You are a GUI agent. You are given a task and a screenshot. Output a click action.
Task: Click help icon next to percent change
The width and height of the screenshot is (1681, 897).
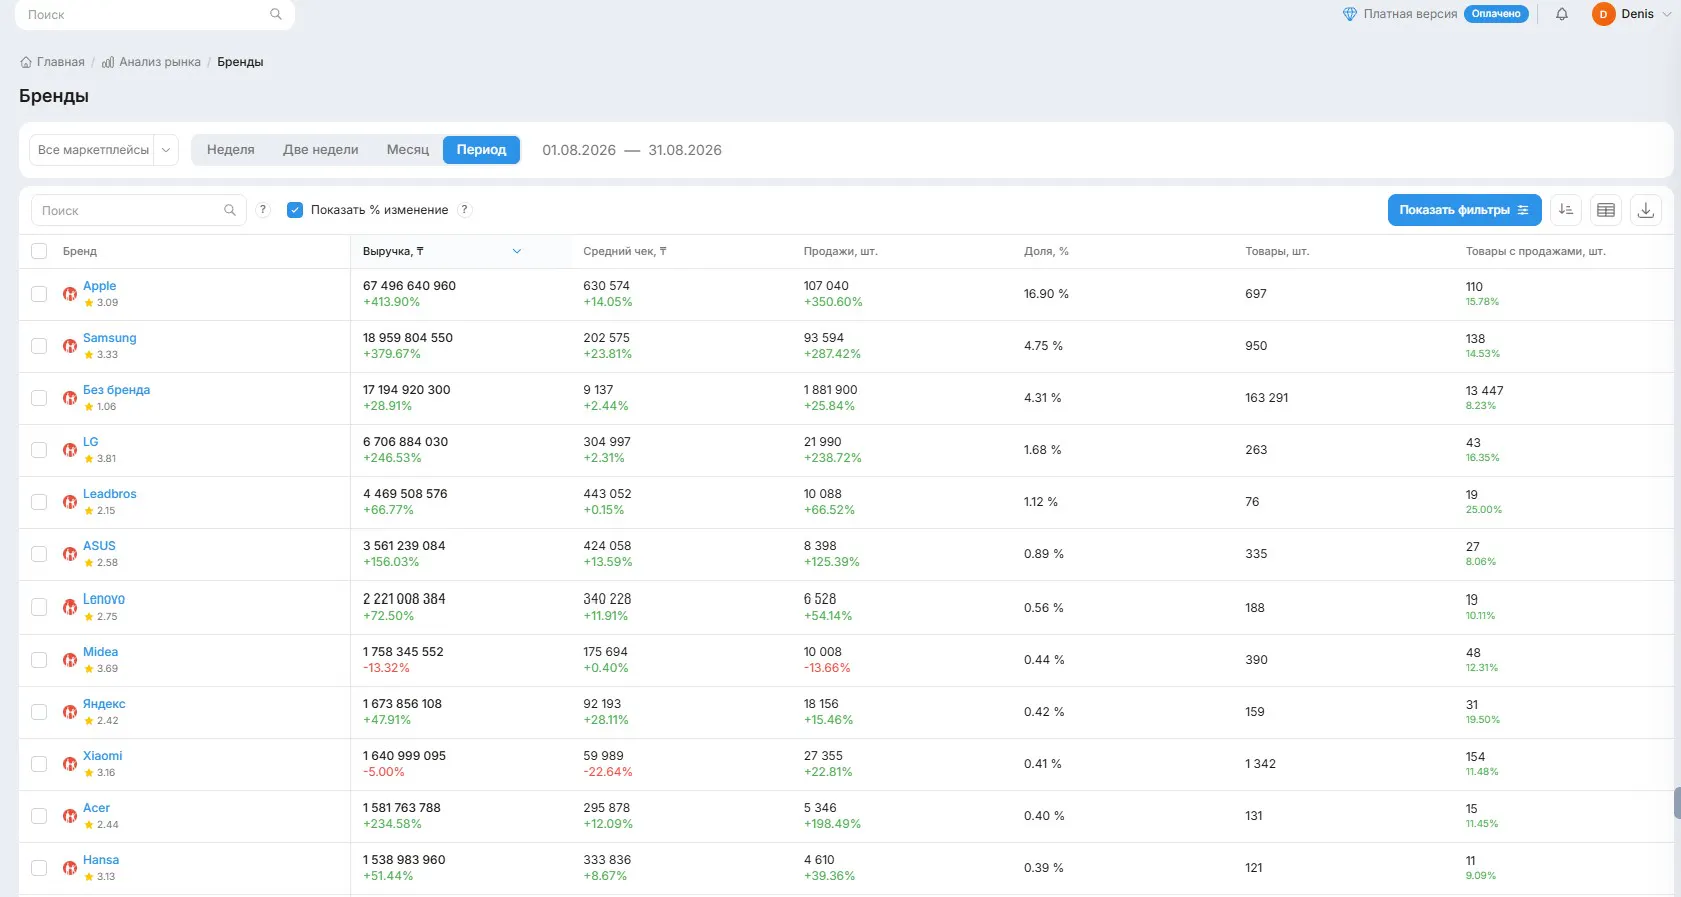[465, 210]
